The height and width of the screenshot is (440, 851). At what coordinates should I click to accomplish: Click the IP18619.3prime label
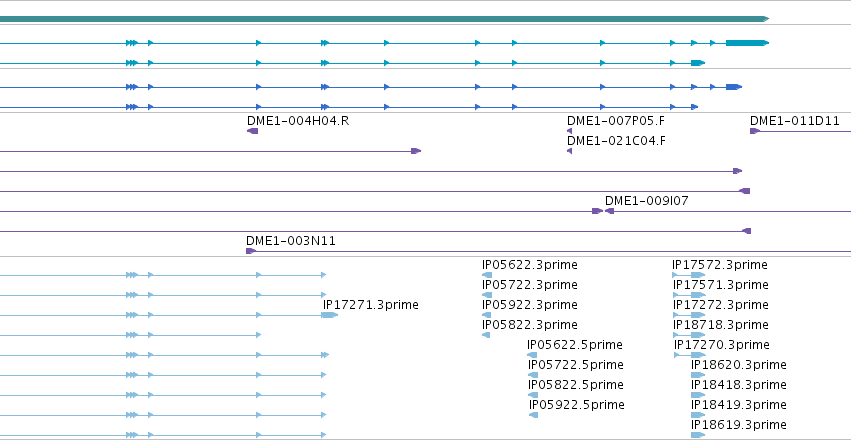(x=739, y=424)
